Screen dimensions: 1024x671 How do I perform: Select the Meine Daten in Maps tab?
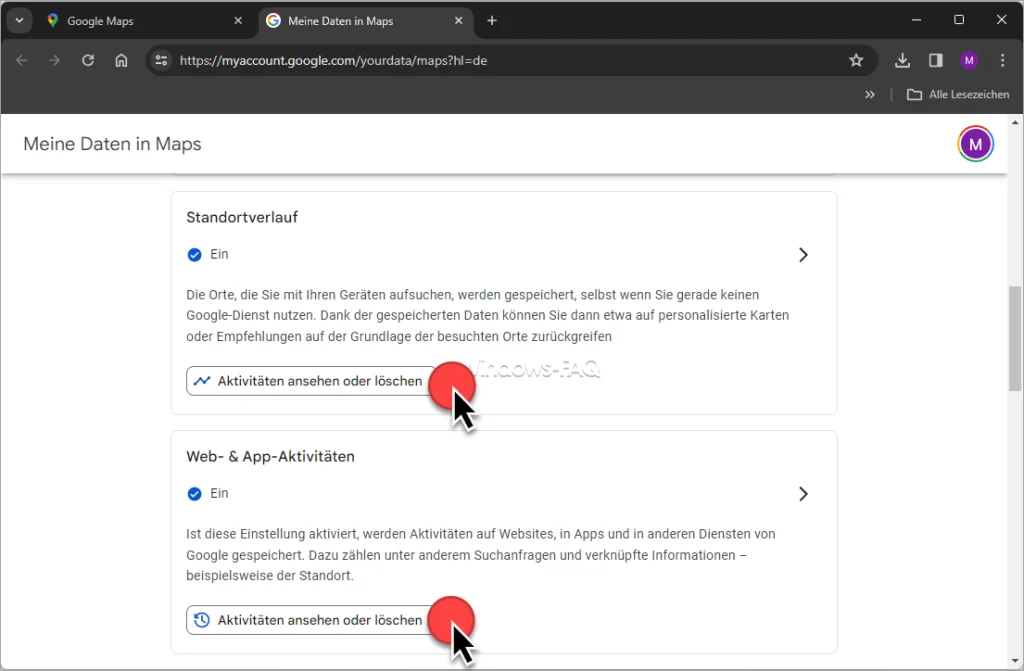[366, 21]
